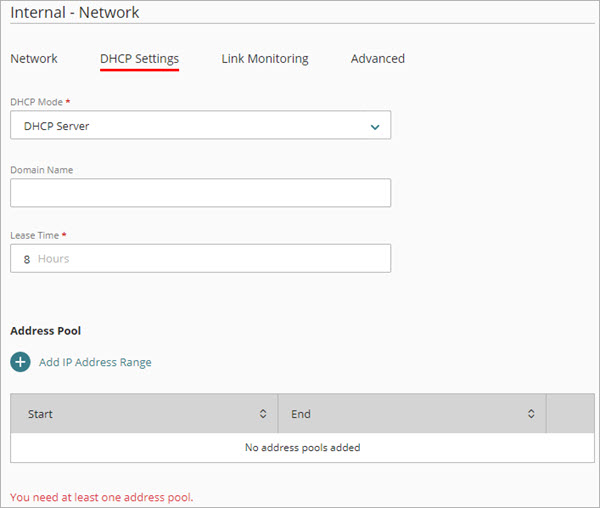Click the sort arrows in Start column
Image resolution: width=600 pixels, height=508 pixels.
263,413
